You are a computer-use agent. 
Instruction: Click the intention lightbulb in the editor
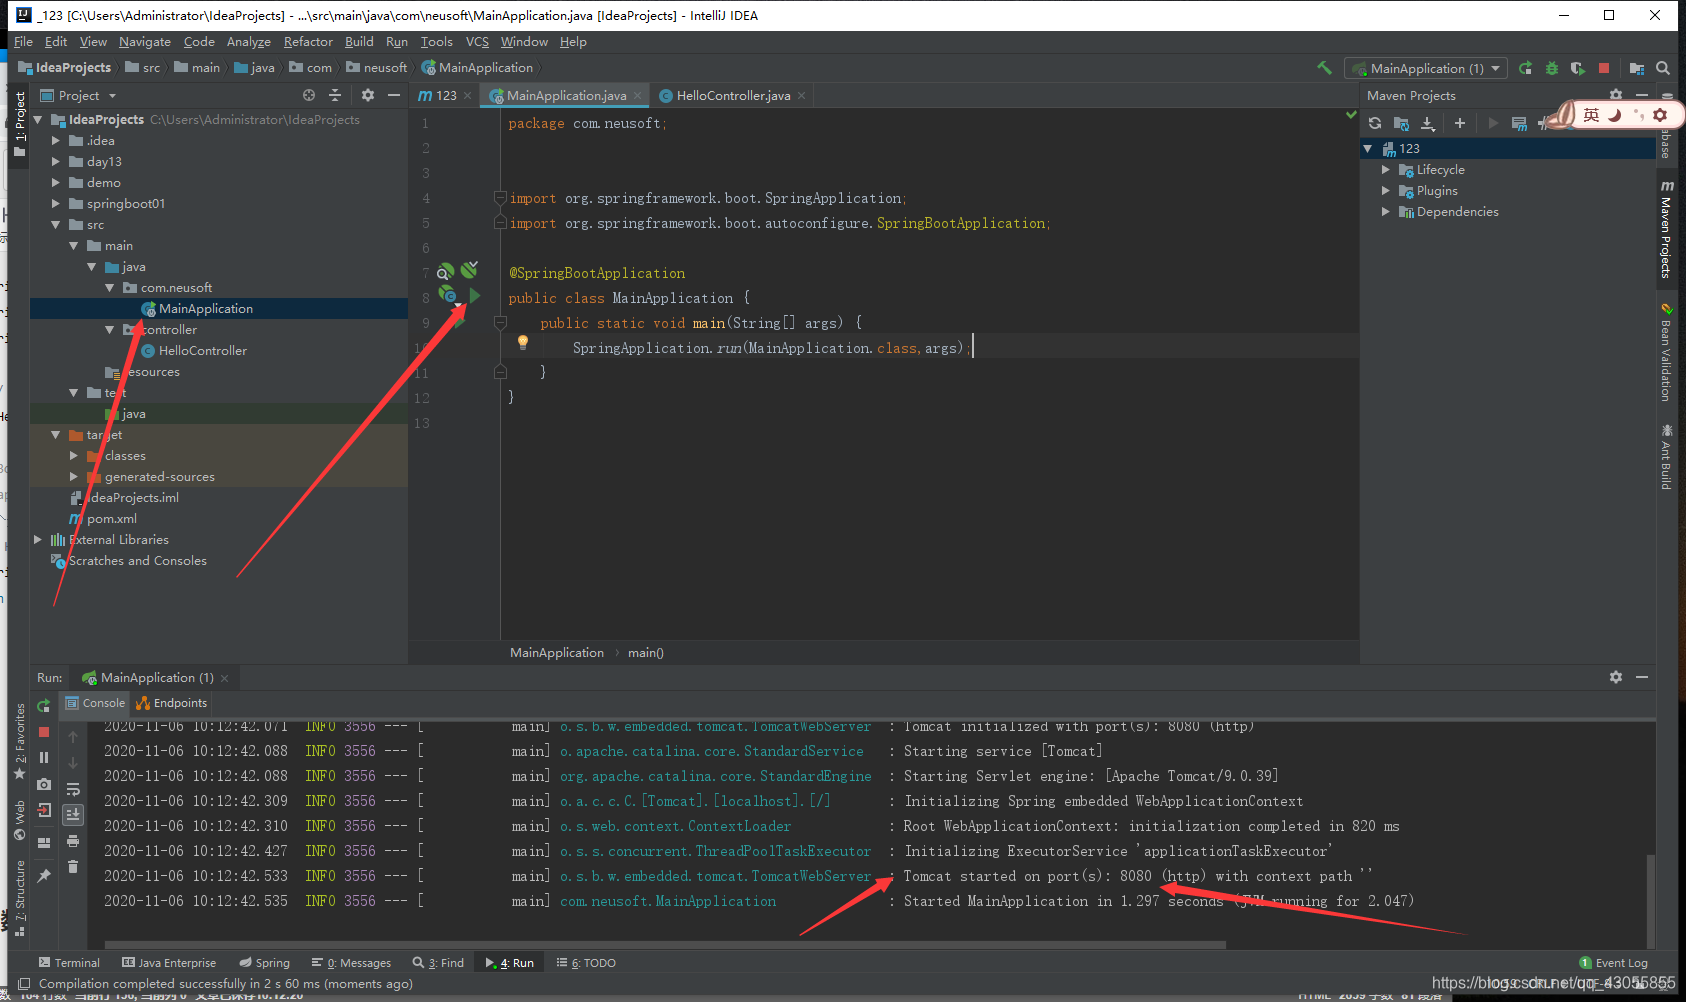click(x=522, y=342)
